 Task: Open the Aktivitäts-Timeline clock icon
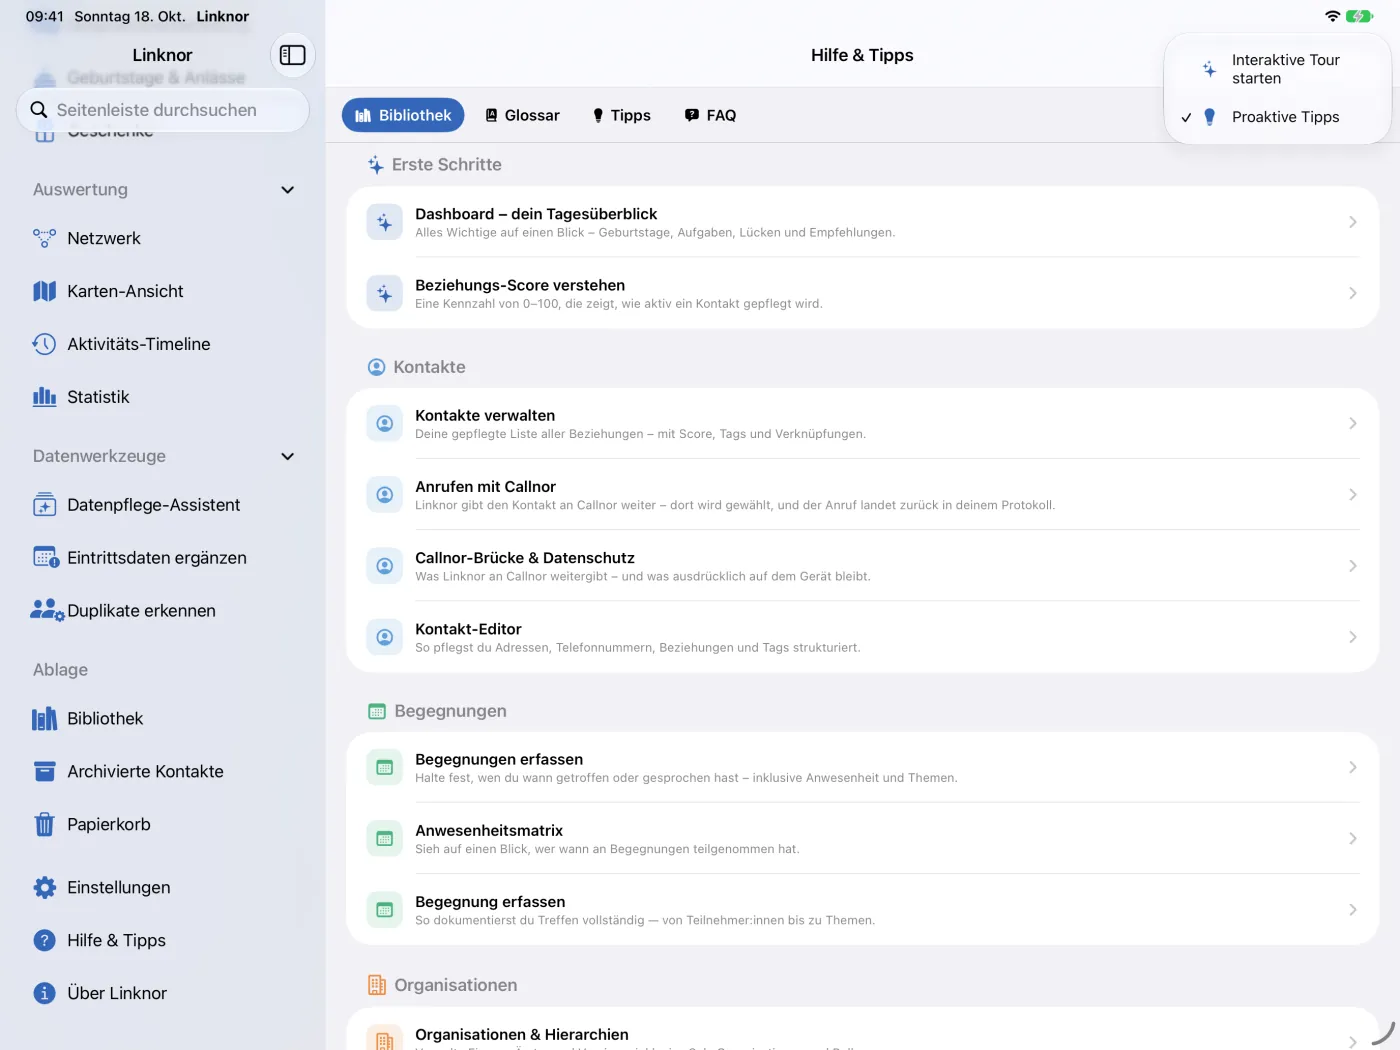coord(44,344)
